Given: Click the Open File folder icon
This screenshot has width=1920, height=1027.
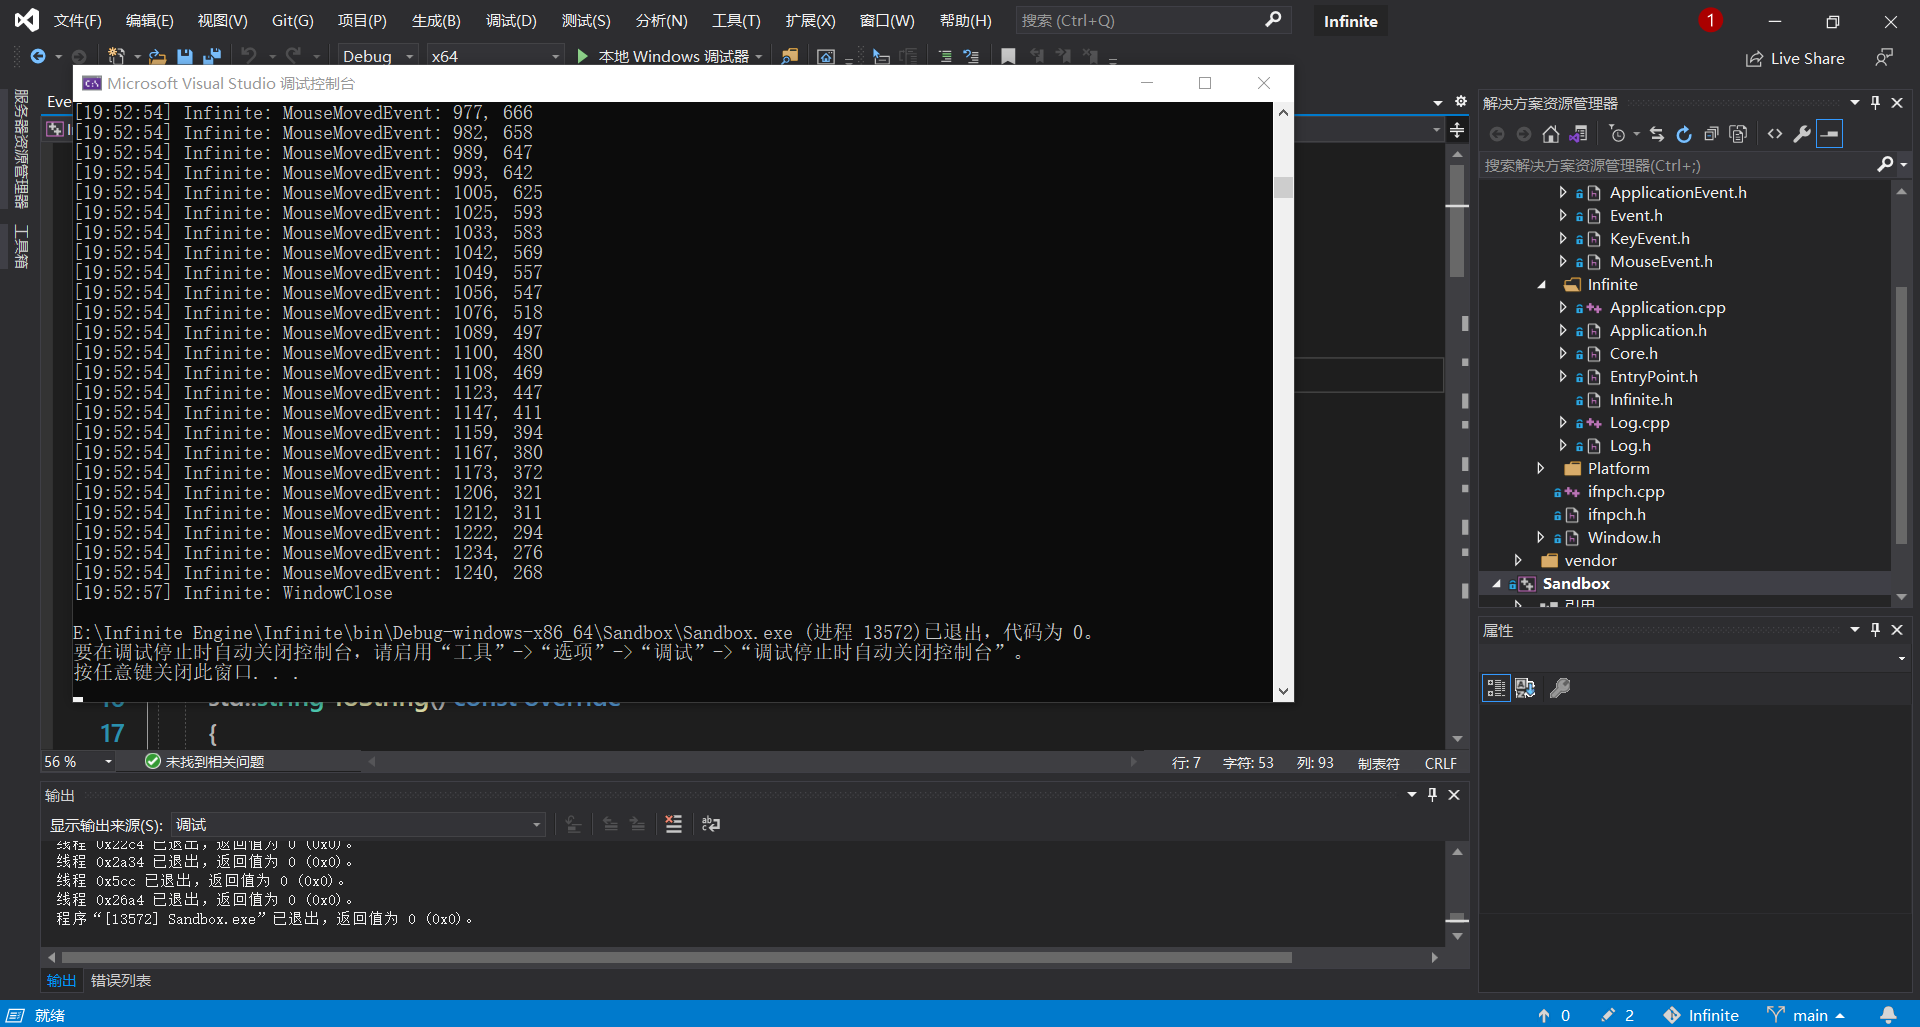Looking at the screenshot, I should 157,56.
